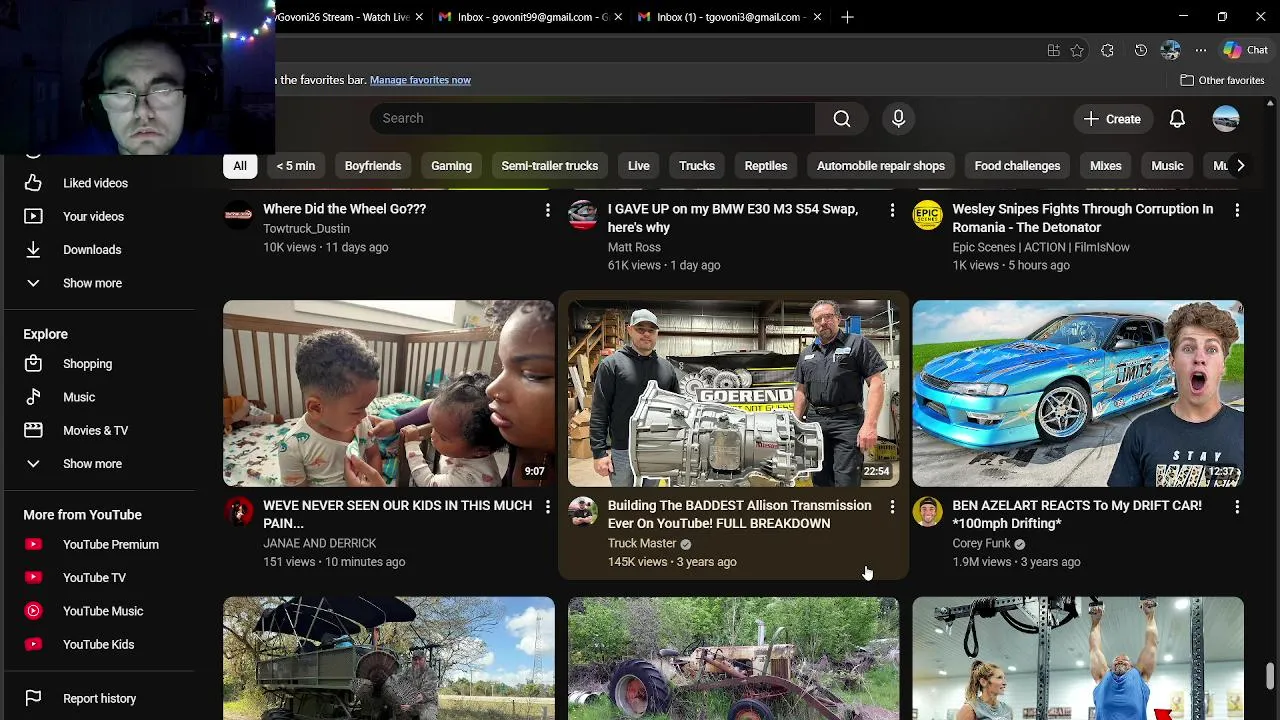Image resolution: width=1280 pixels, height=720 pixels.
Task: Select the Live filter chip
Action: point(638,166)
